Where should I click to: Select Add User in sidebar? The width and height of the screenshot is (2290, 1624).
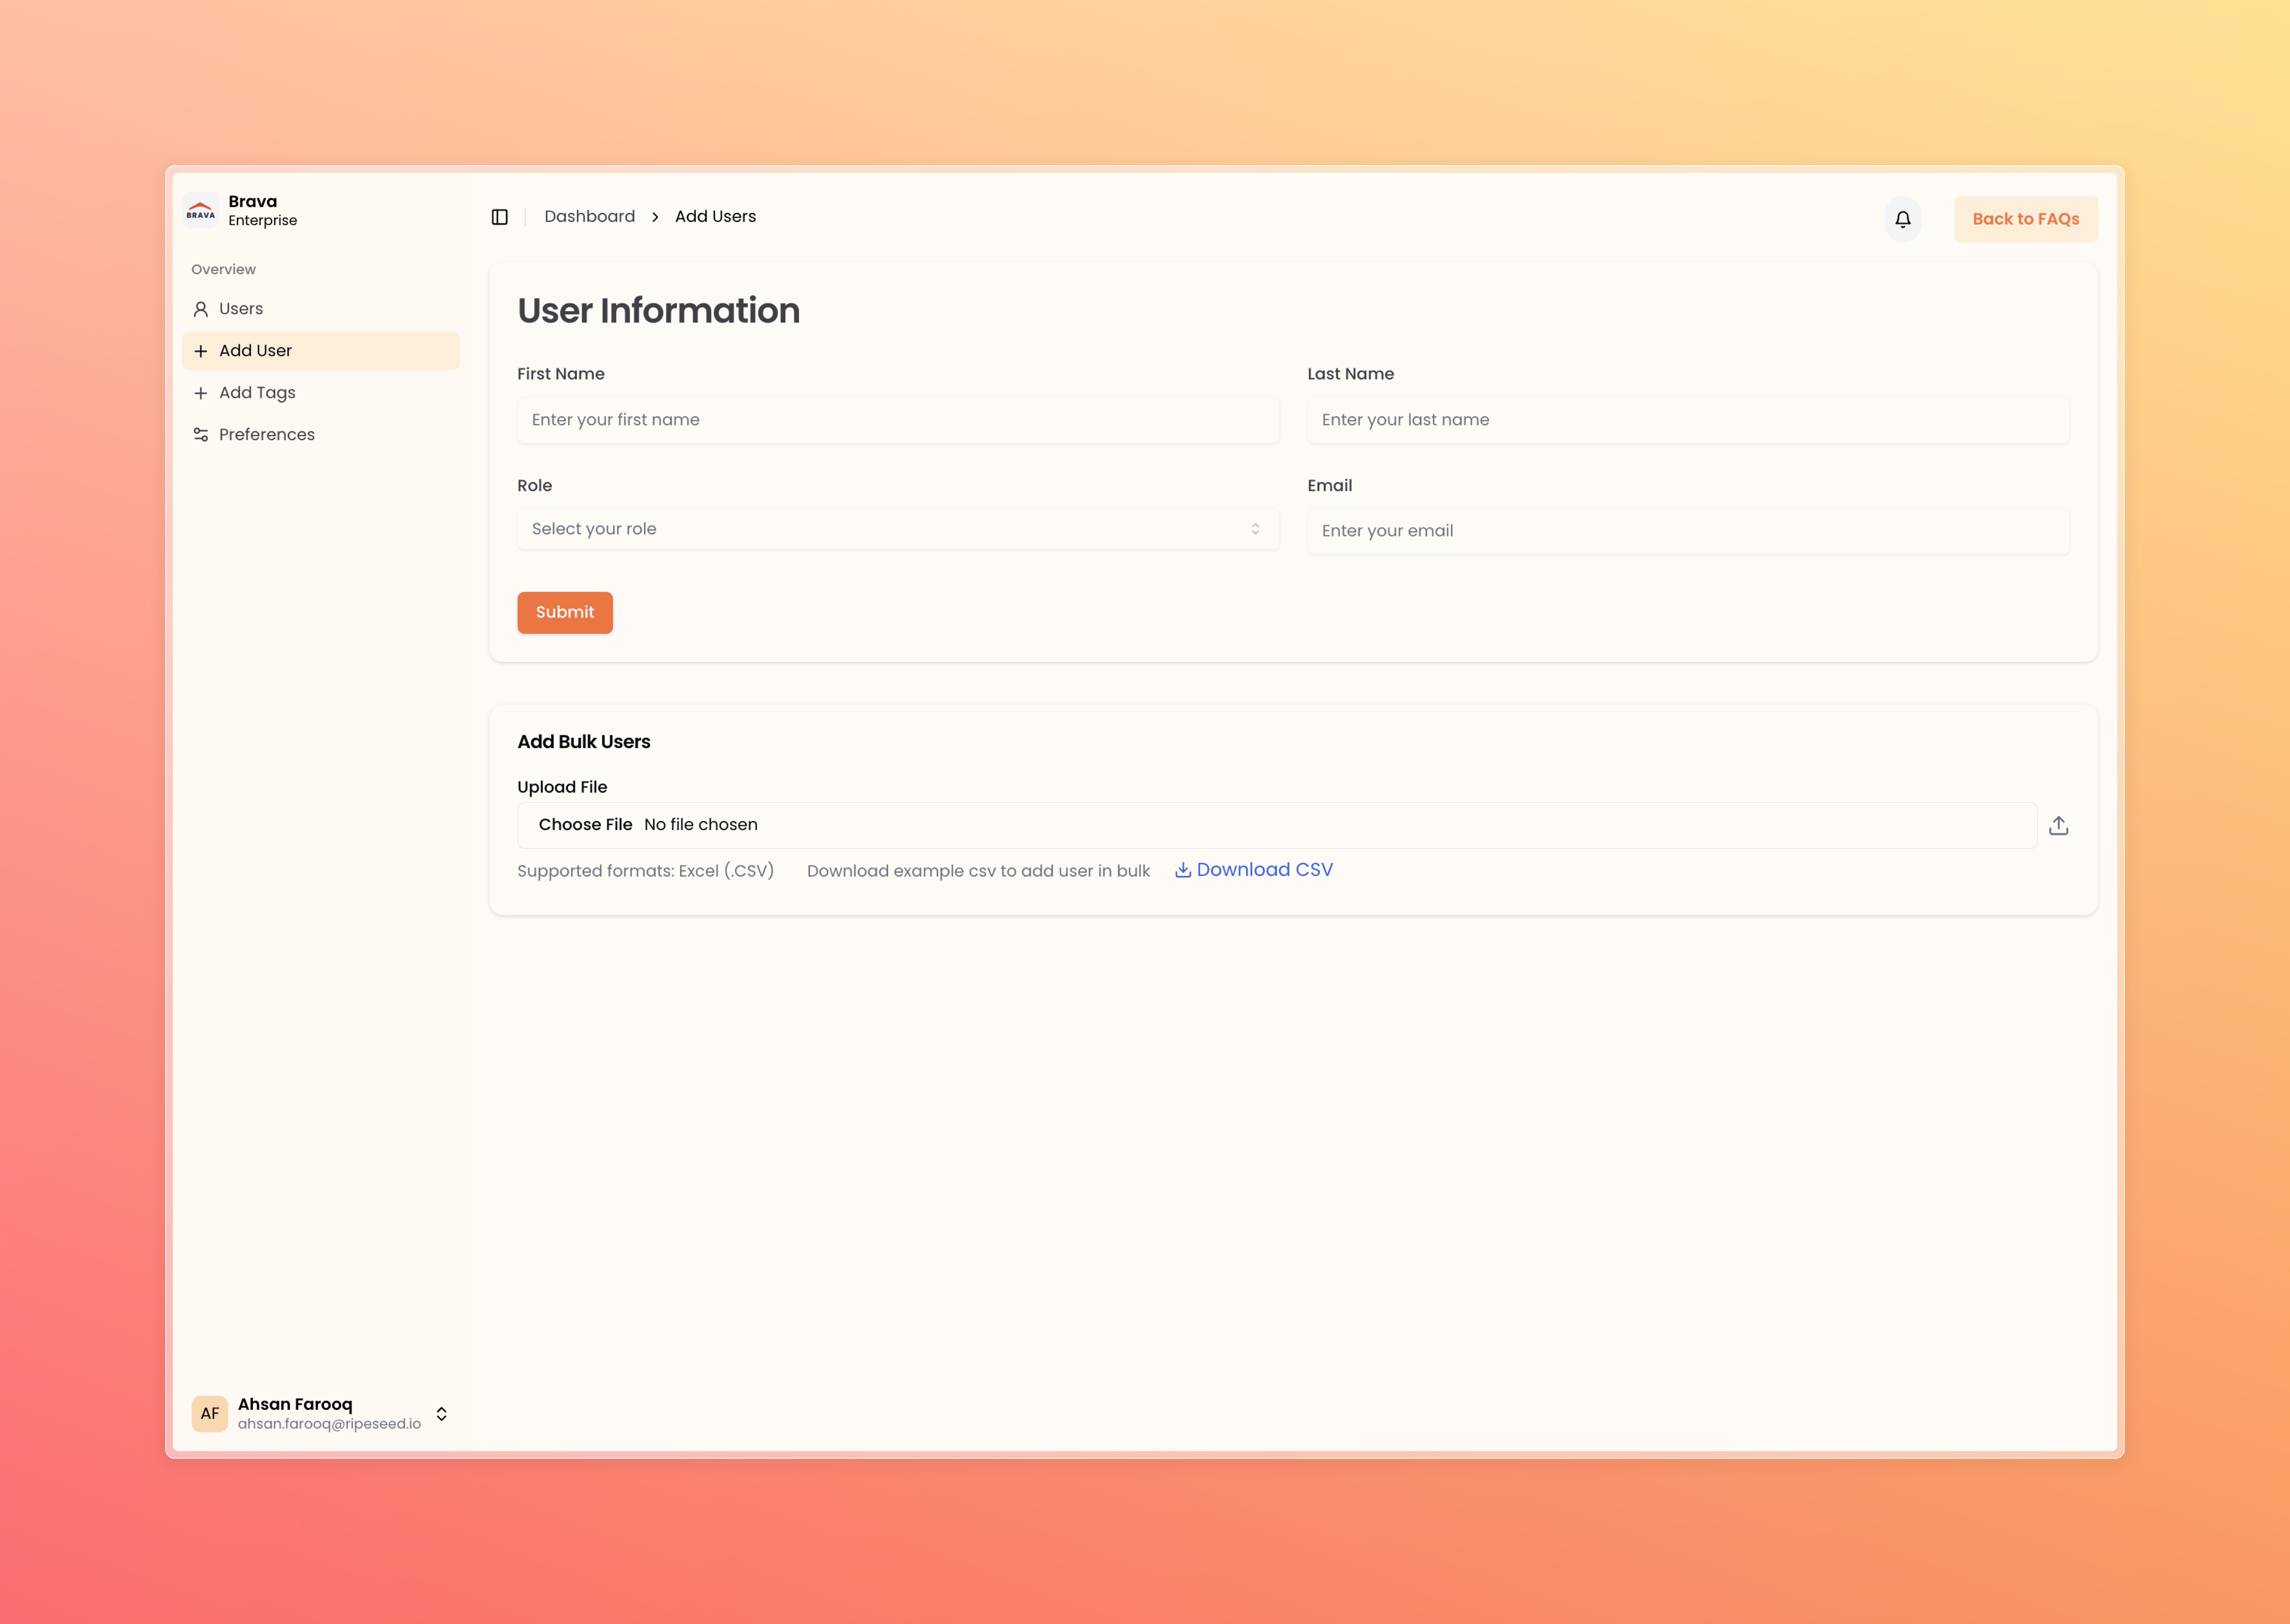321,351
